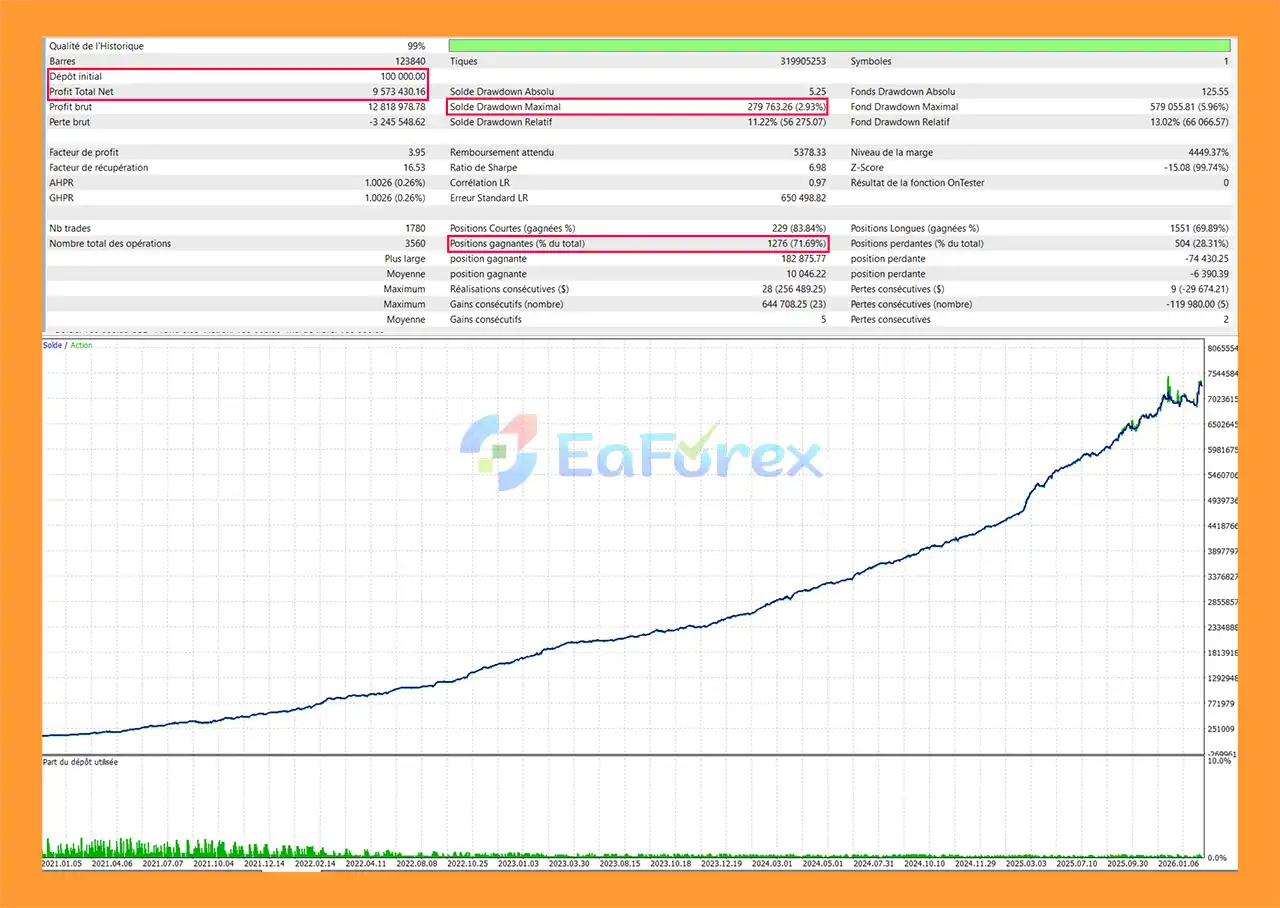Select the Facteur de profit label
This screenshot has width=1280, height=908.
pos(84,153)
